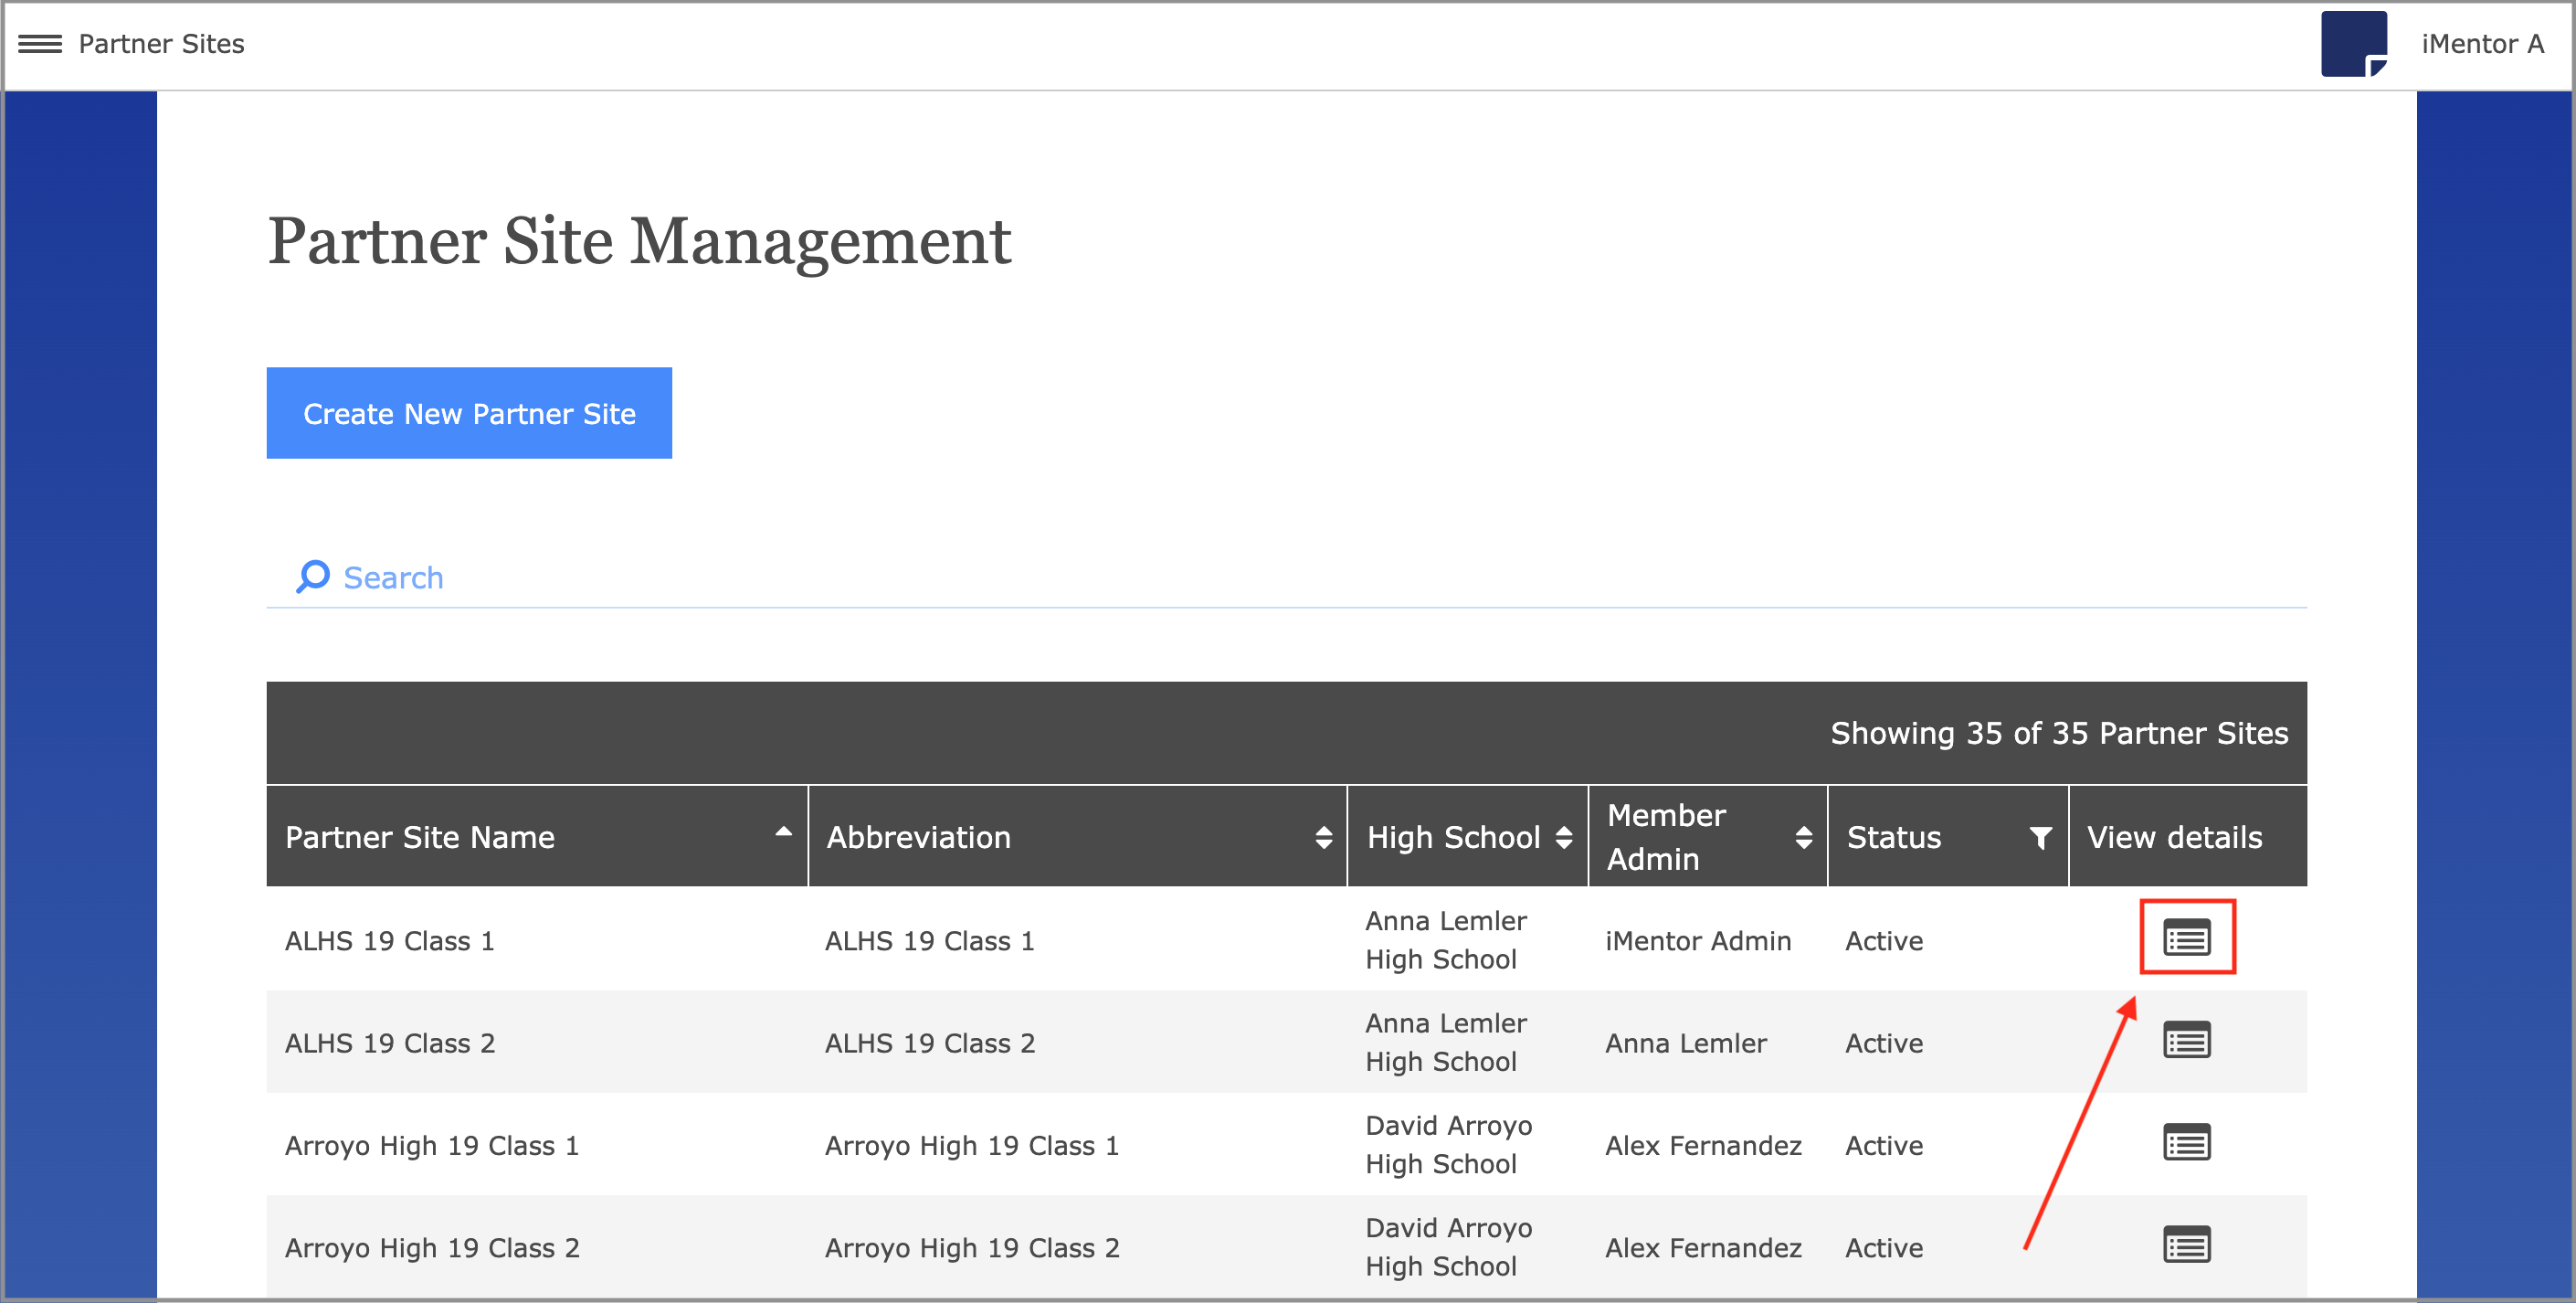Toggle Abbreviation column sort arrows
Screen dimensions: 2576x1303
click(x=1323, y=837)
